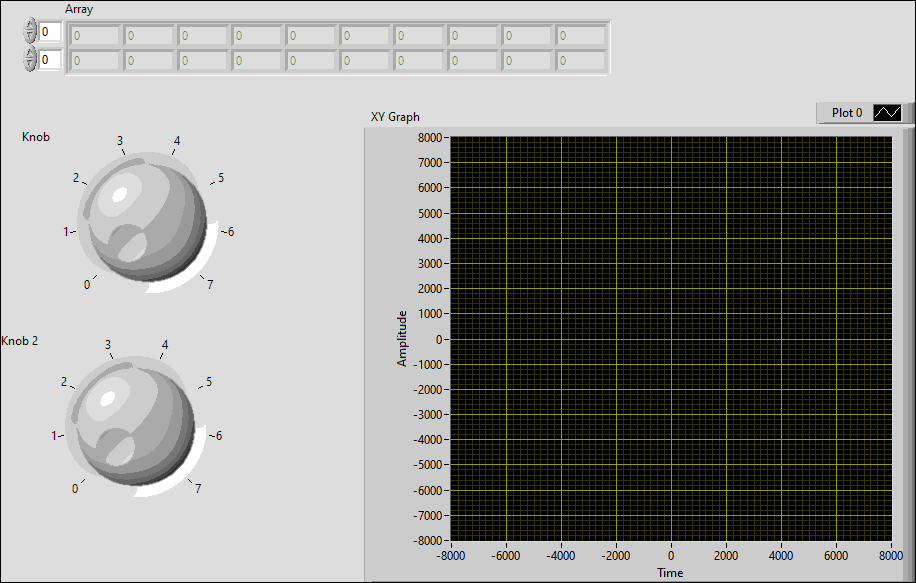This screenshot has width=916, height=583.
Task: Click the -7000 tick on Amplitude axis
Action: tap(428, 515)
